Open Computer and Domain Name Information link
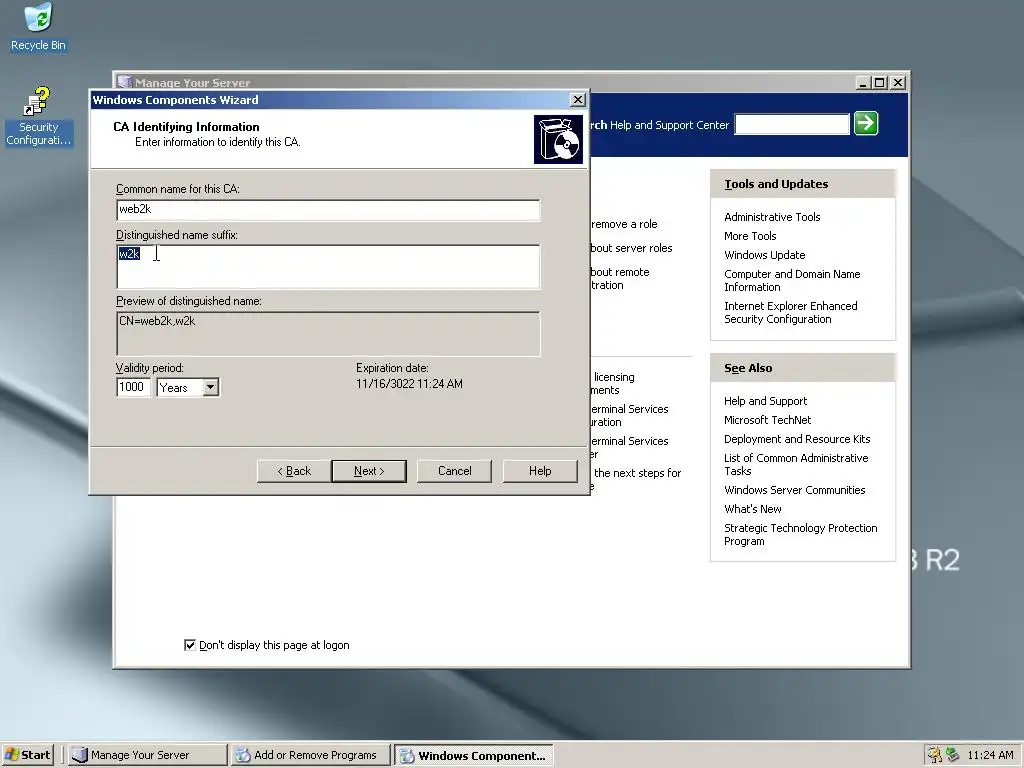 [x=792, y=280]
